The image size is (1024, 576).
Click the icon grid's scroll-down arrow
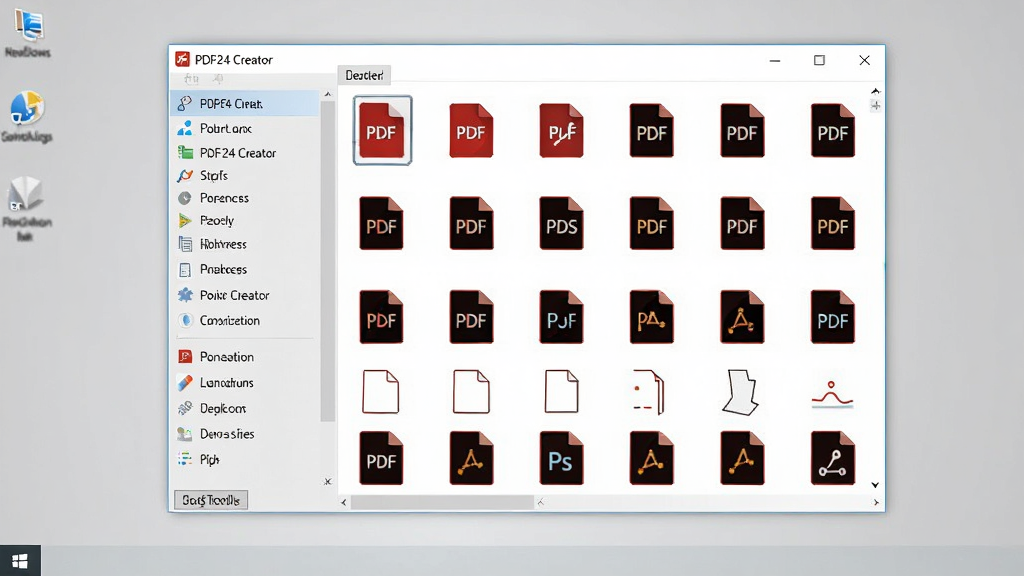click(875, 485)
